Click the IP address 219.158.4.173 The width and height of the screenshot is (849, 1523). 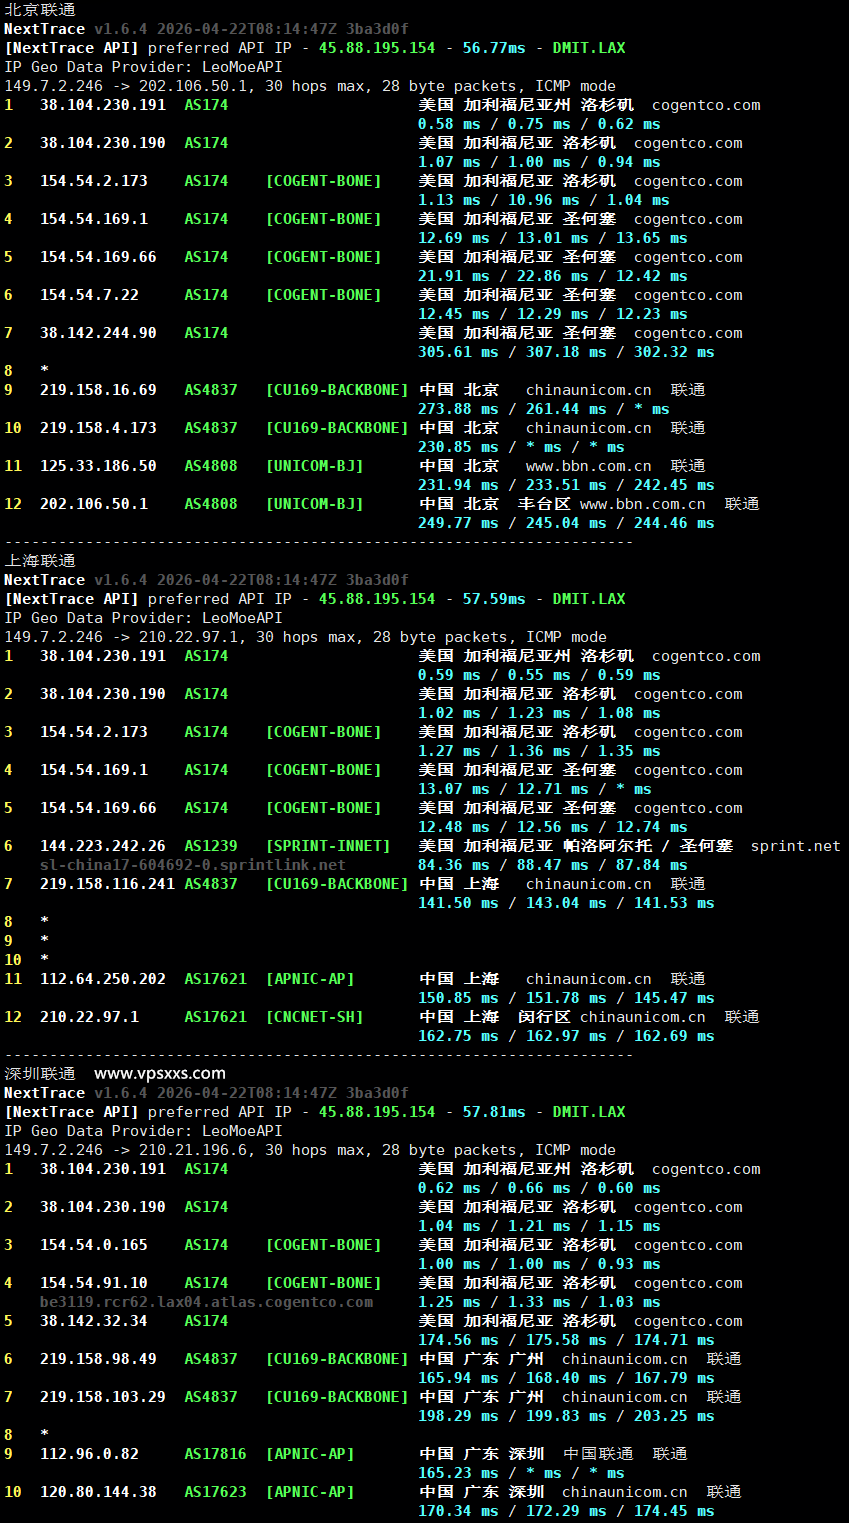(98, 428)
